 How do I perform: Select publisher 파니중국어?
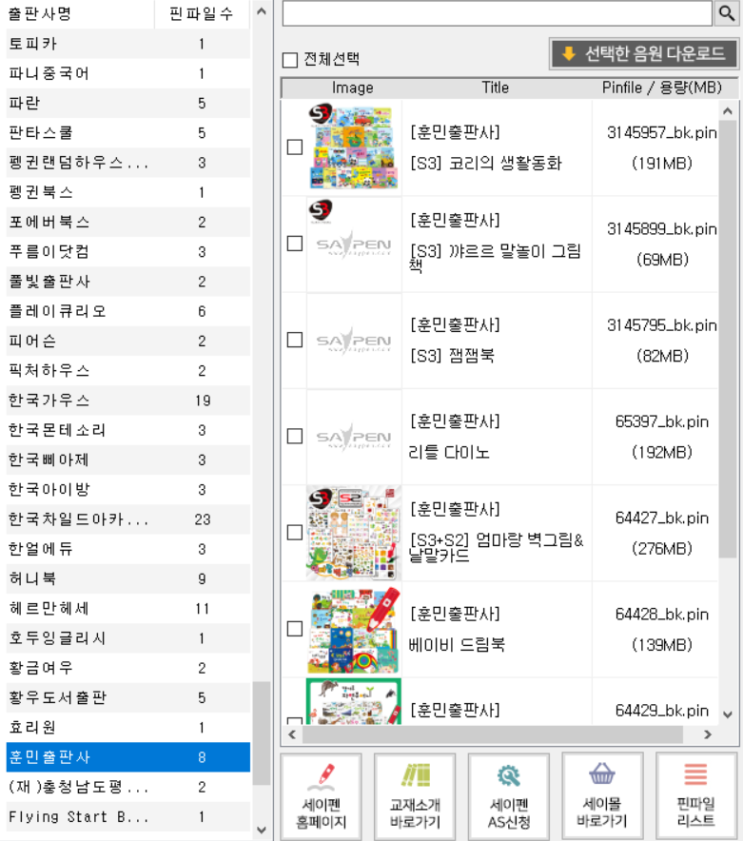coord(128,73)
